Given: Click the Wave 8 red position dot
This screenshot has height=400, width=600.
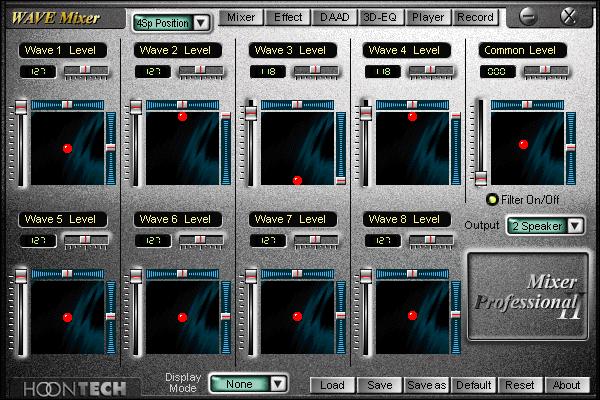Looking at the screenshot, I should click(412, 315).
